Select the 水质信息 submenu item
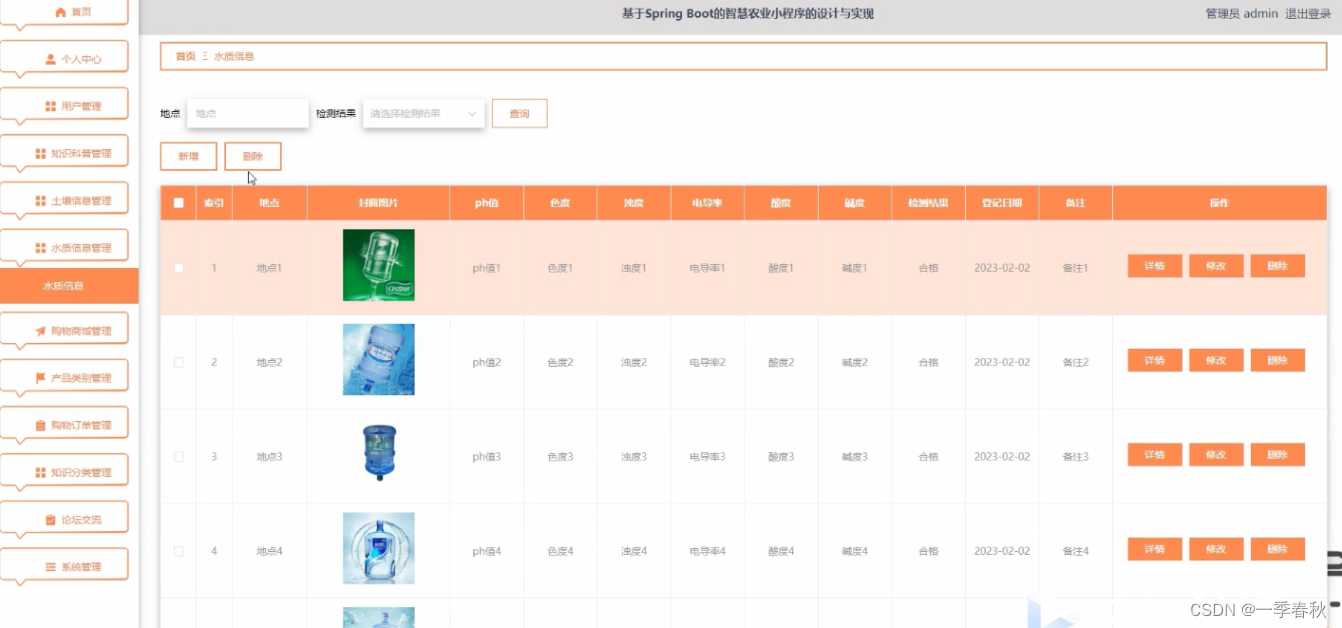This screenshot has width=1342, height=628. pos(69,286)
